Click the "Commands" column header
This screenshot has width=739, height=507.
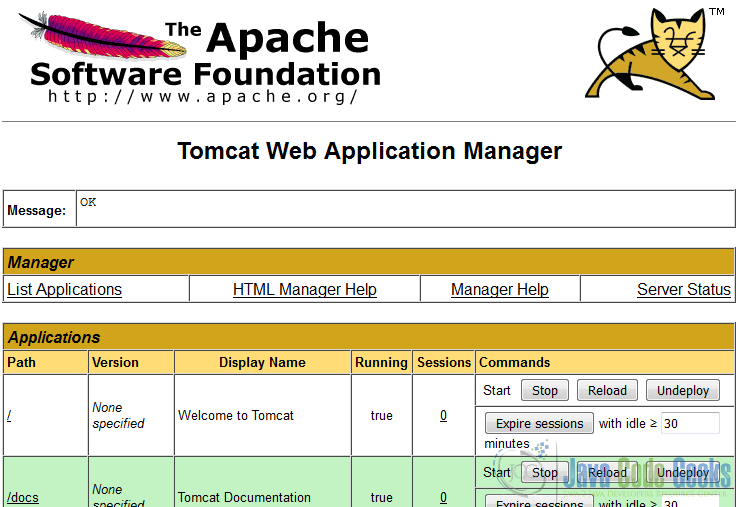coord(514,362)
